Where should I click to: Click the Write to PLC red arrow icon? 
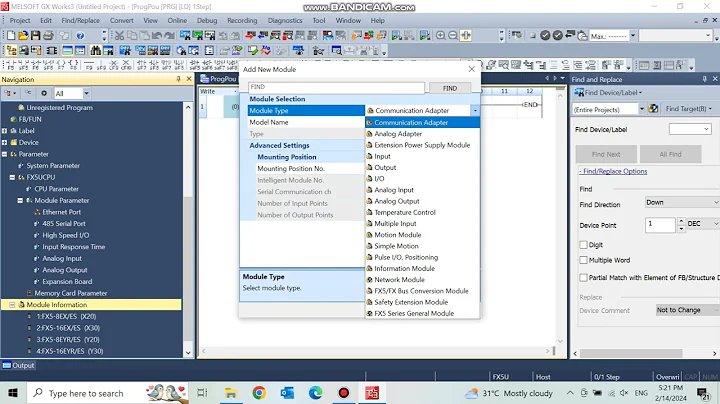tap(250, 35)
